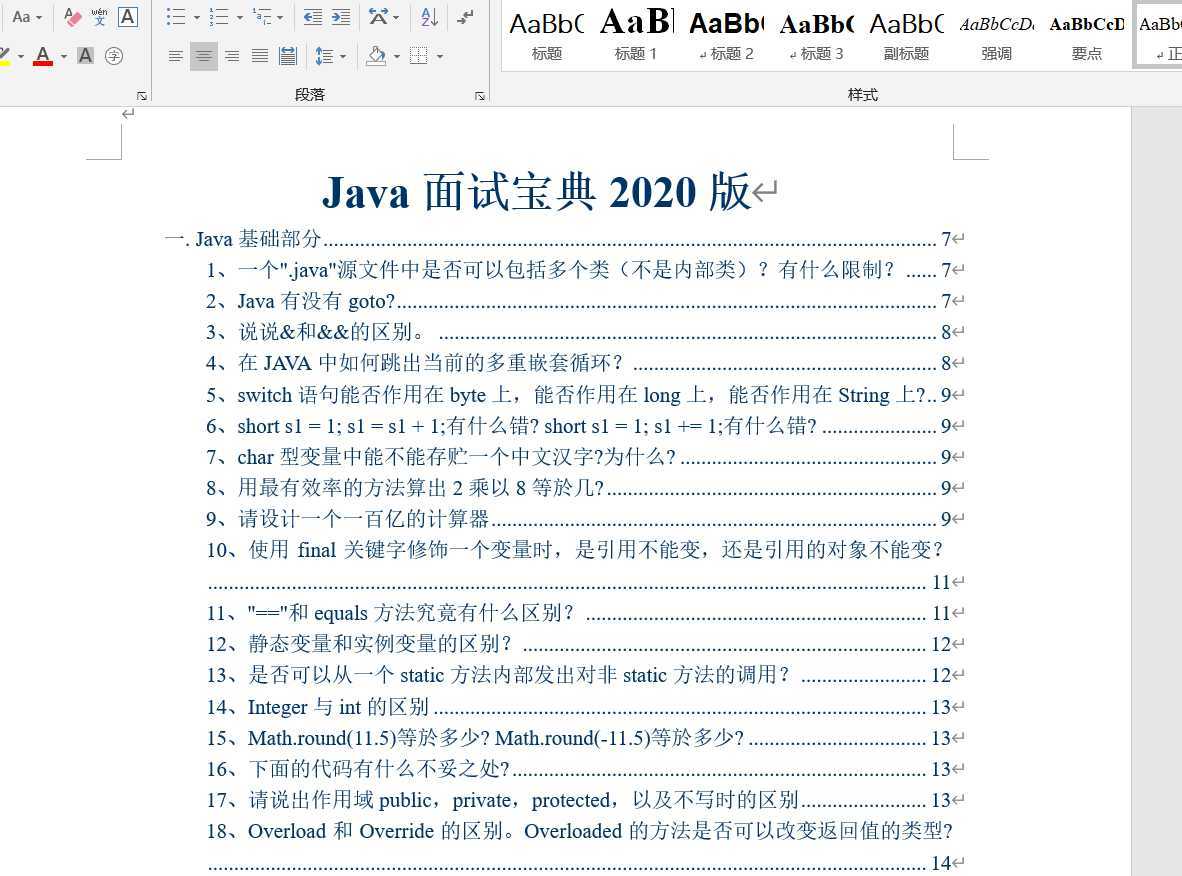1182x876 pixels.
Task: Toggle center alignment
Action: [204, 56]
